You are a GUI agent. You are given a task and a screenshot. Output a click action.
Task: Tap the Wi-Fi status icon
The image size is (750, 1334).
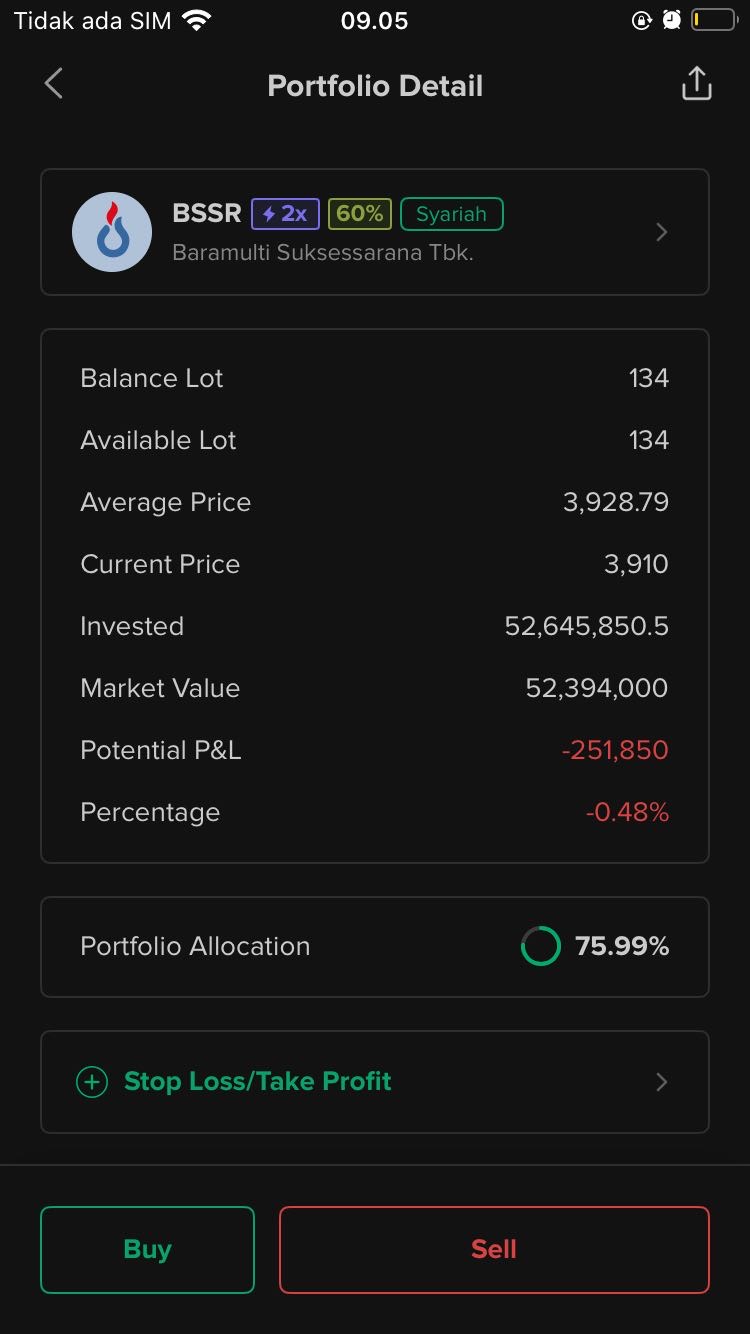pos(197,21)
